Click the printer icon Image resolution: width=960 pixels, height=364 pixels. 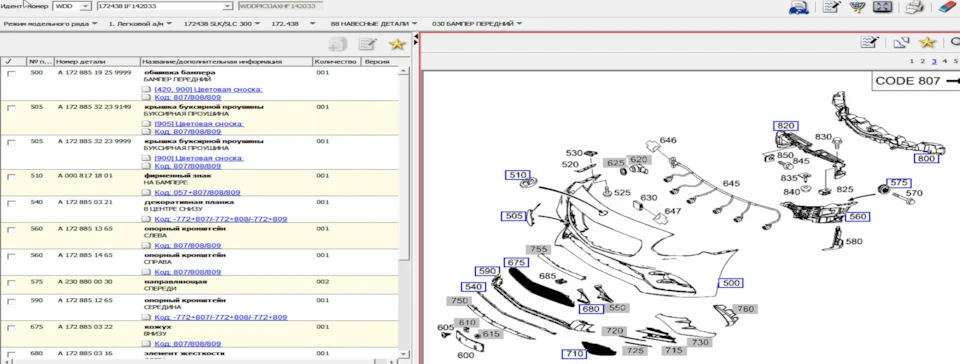coord(915,7)
